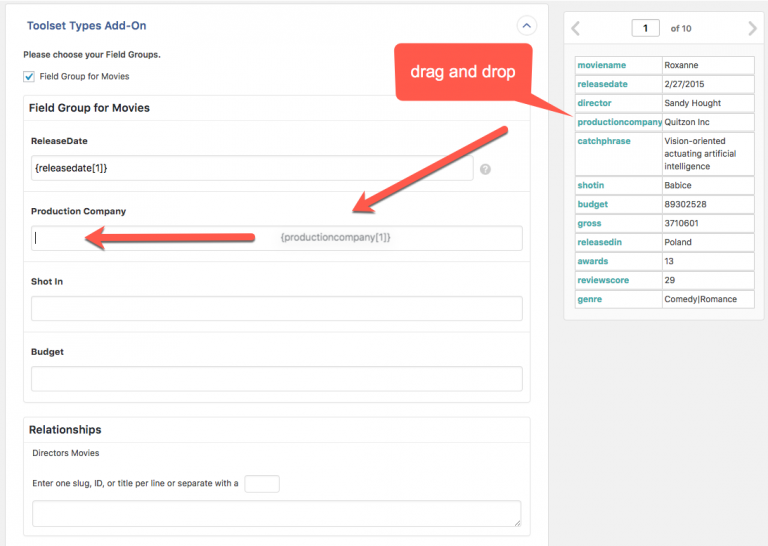Screen dimensions: 768x546
Task: Collapse the Toolset Types Add-On panel
Action: pyautogui.click(x=527, y=25)
